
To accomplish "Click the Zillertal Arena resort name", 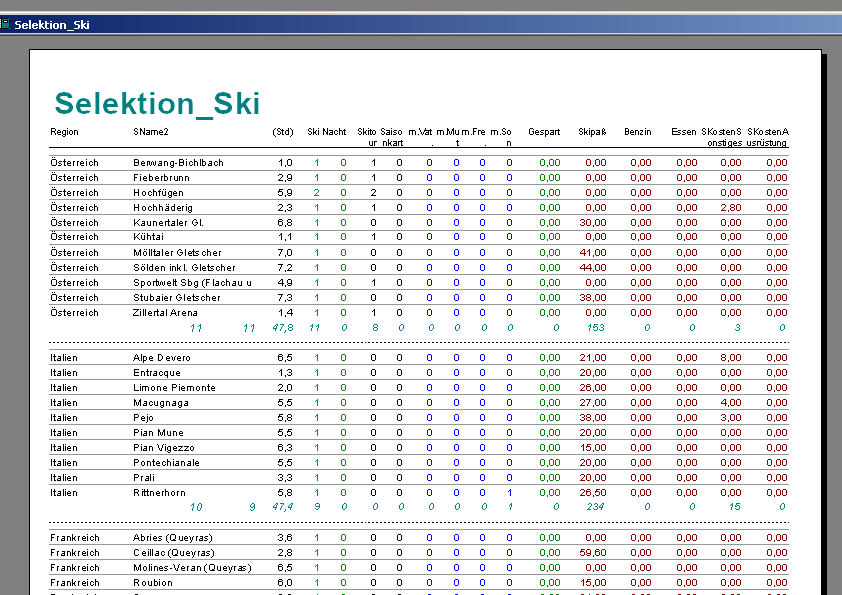I will [x=167, y=312].
